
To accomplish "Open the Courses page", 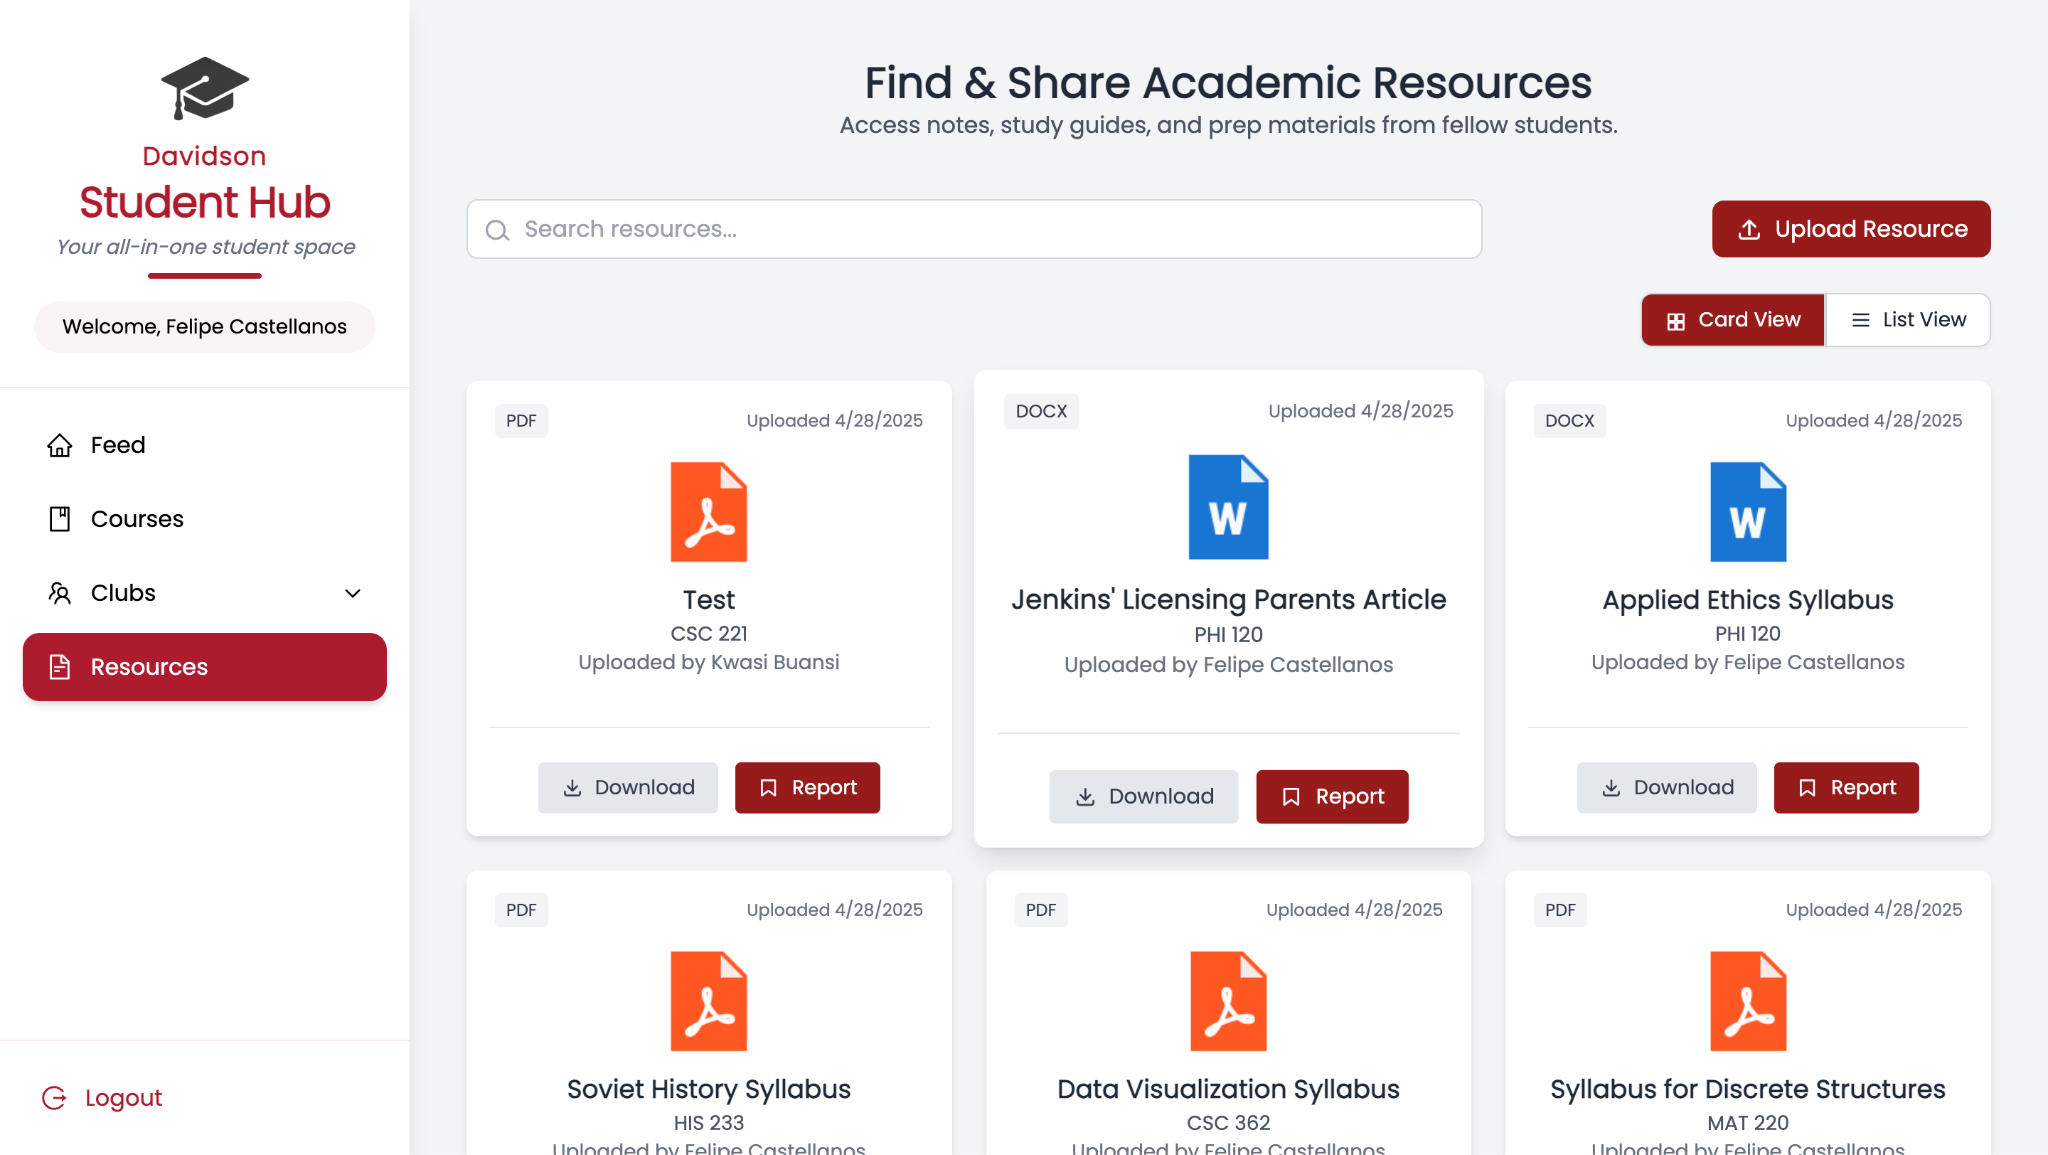I will point(205,519).
